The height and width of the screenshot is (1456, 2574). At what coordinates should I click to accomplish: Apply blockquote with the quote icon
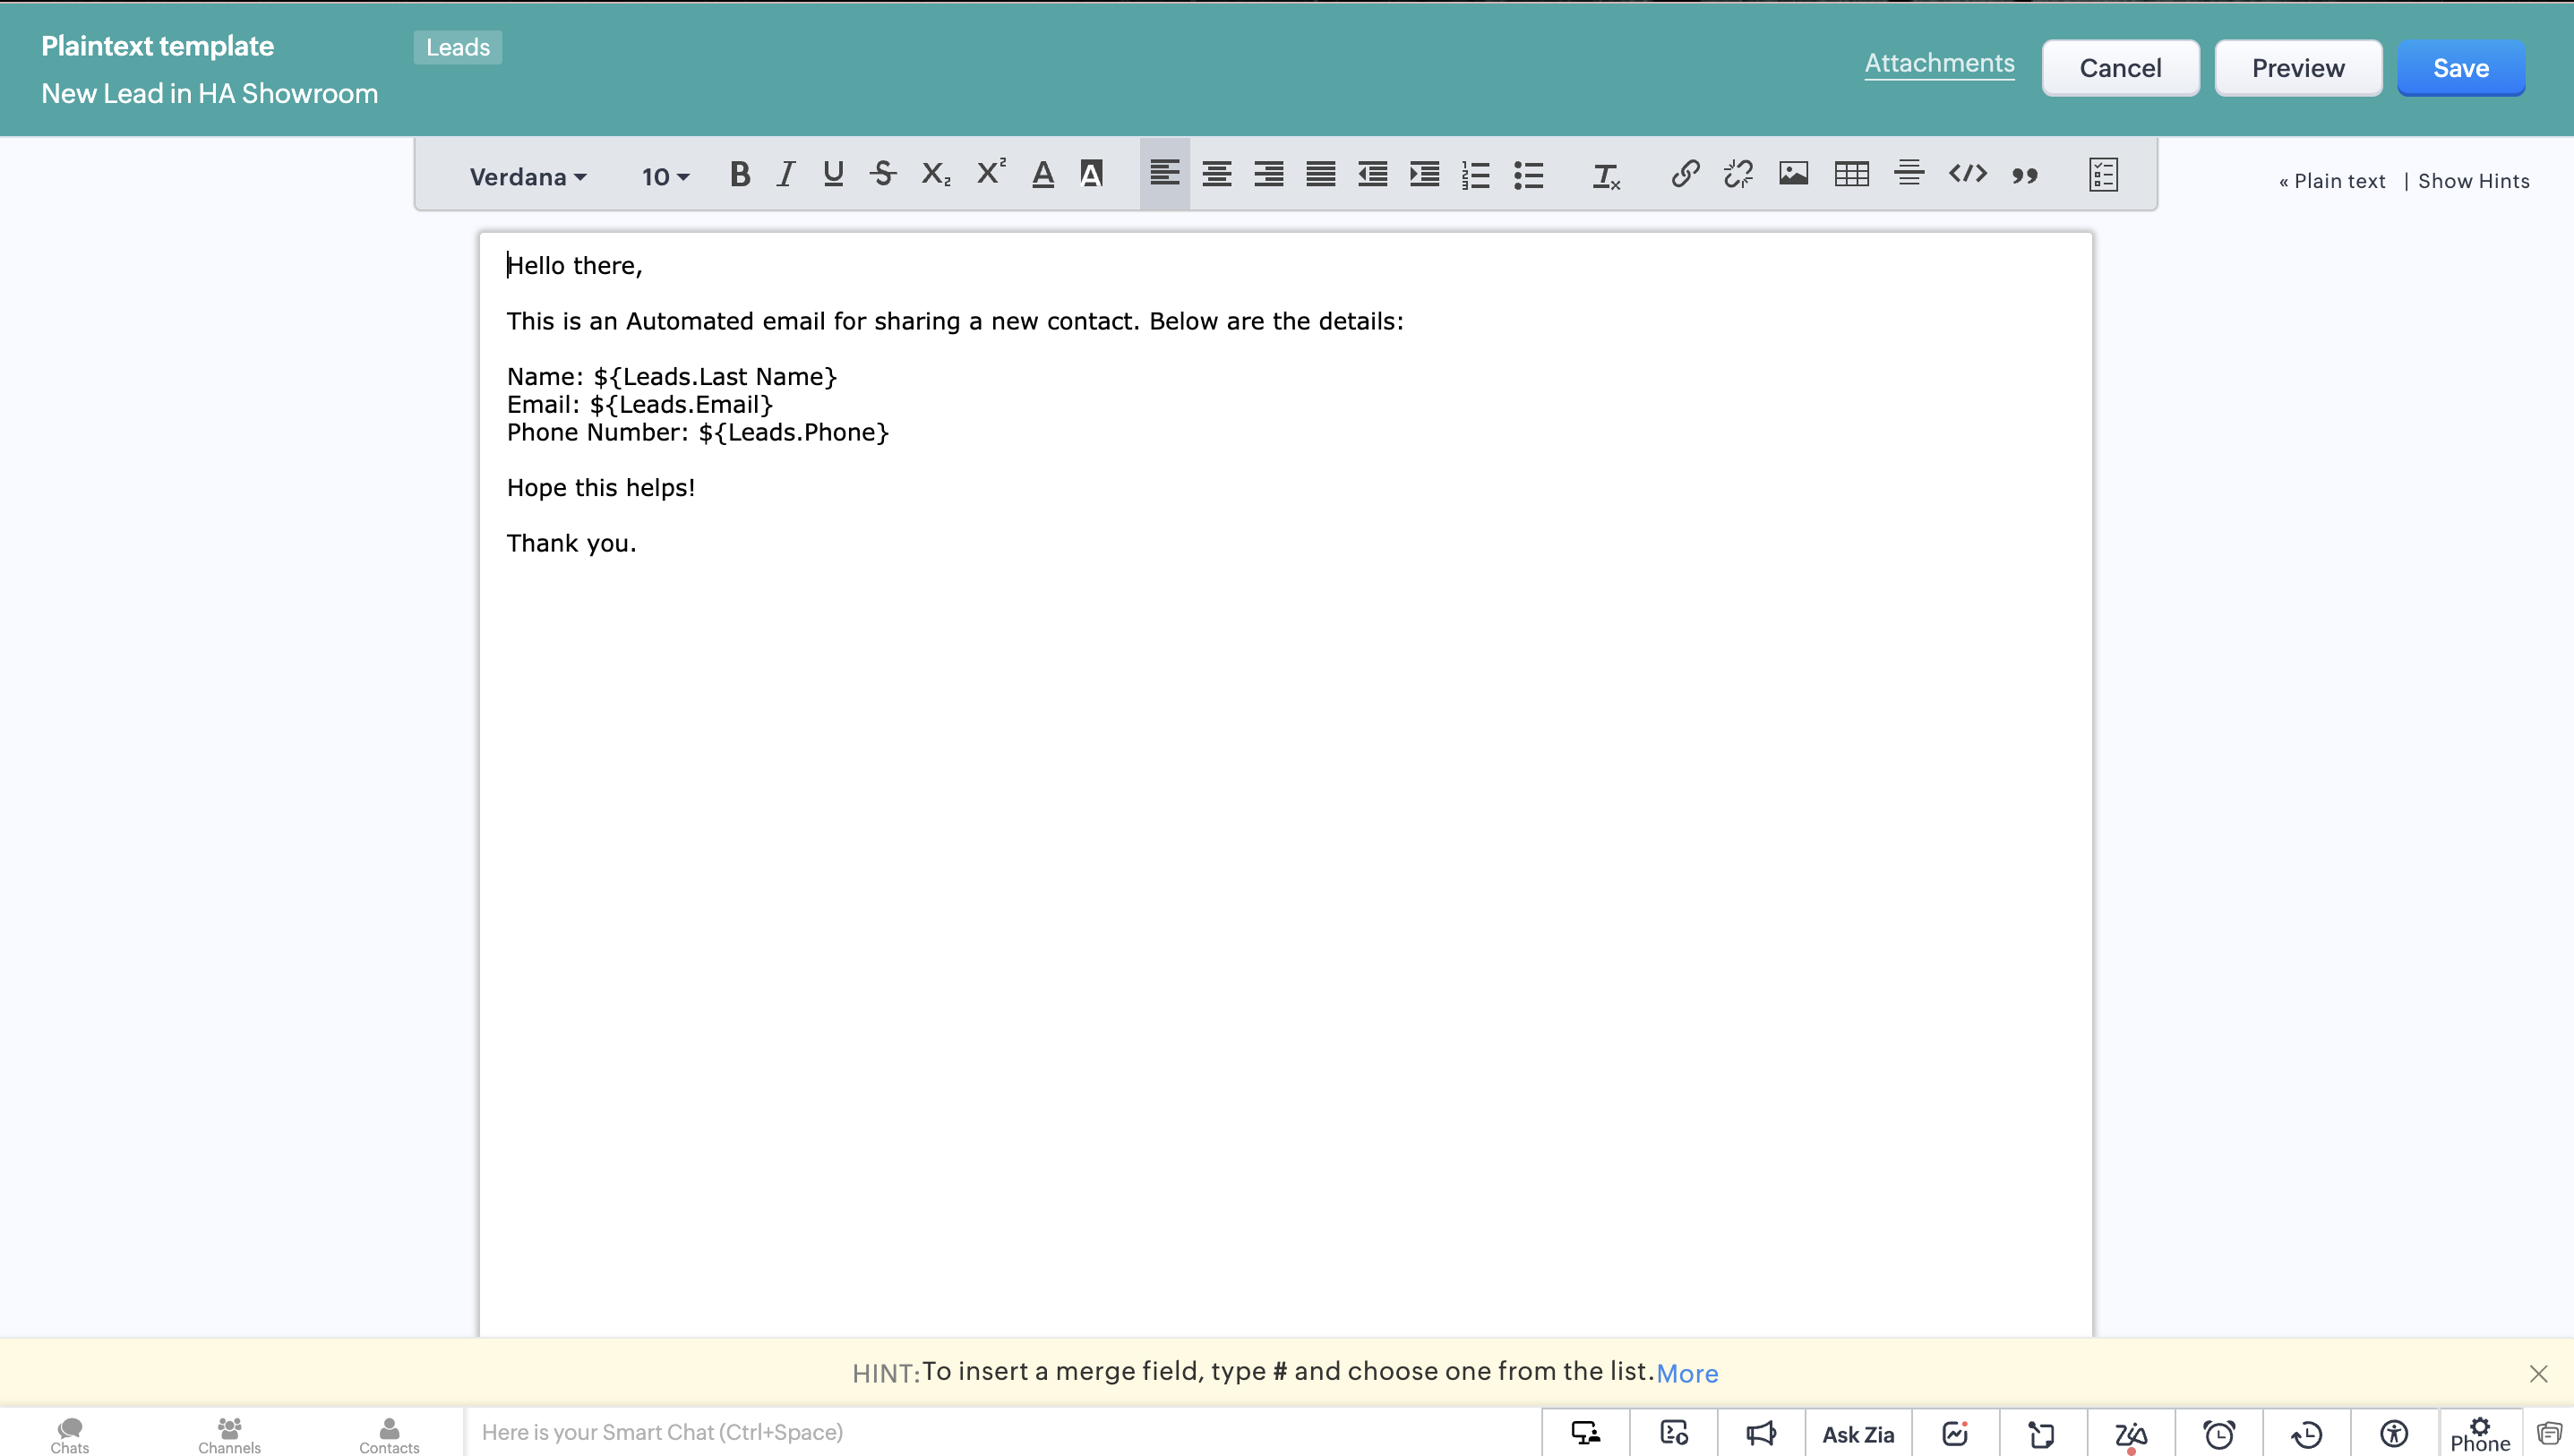2025,175
